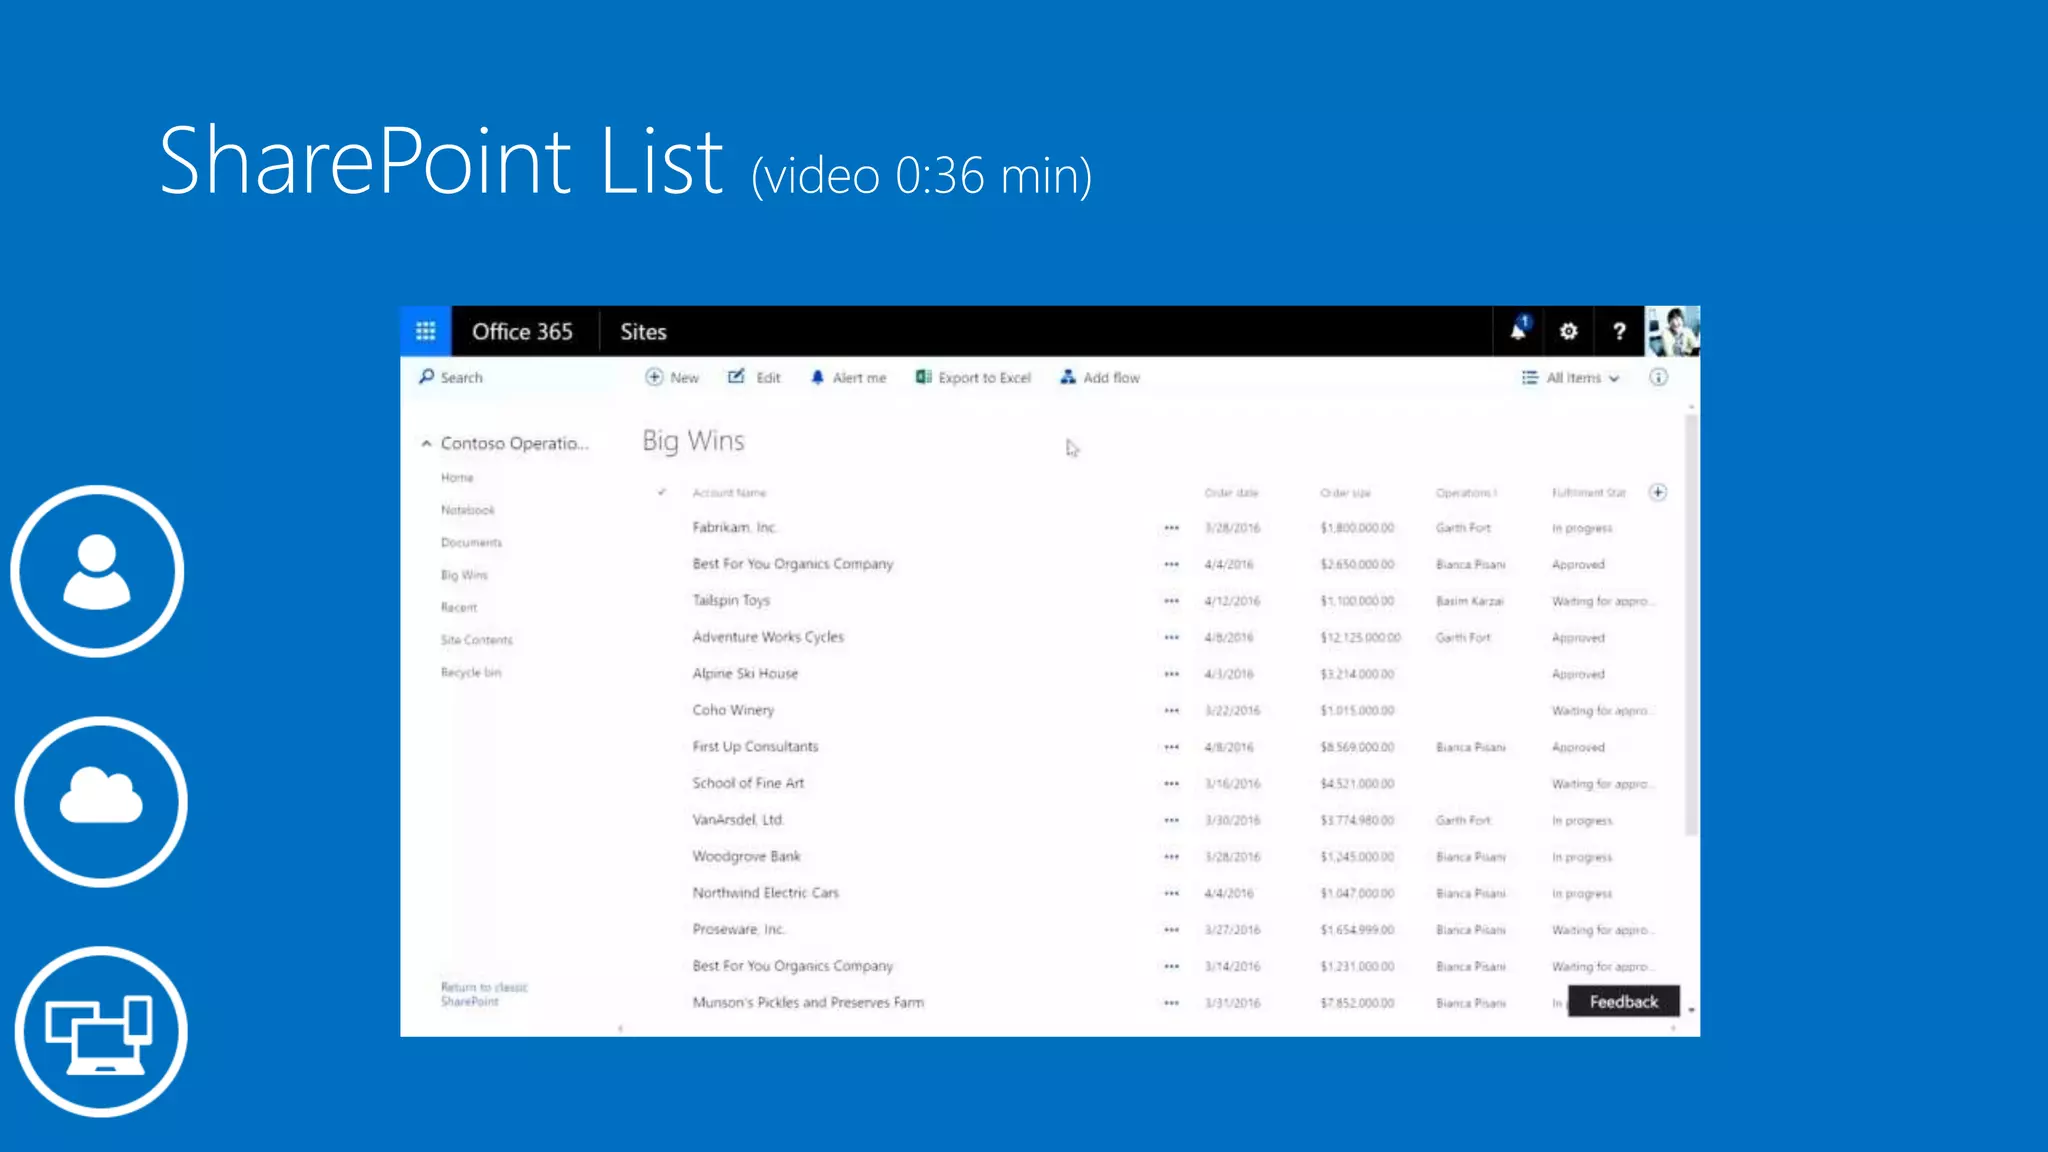Go to Home in left navigation
2048x1152 pixels.
457,477
